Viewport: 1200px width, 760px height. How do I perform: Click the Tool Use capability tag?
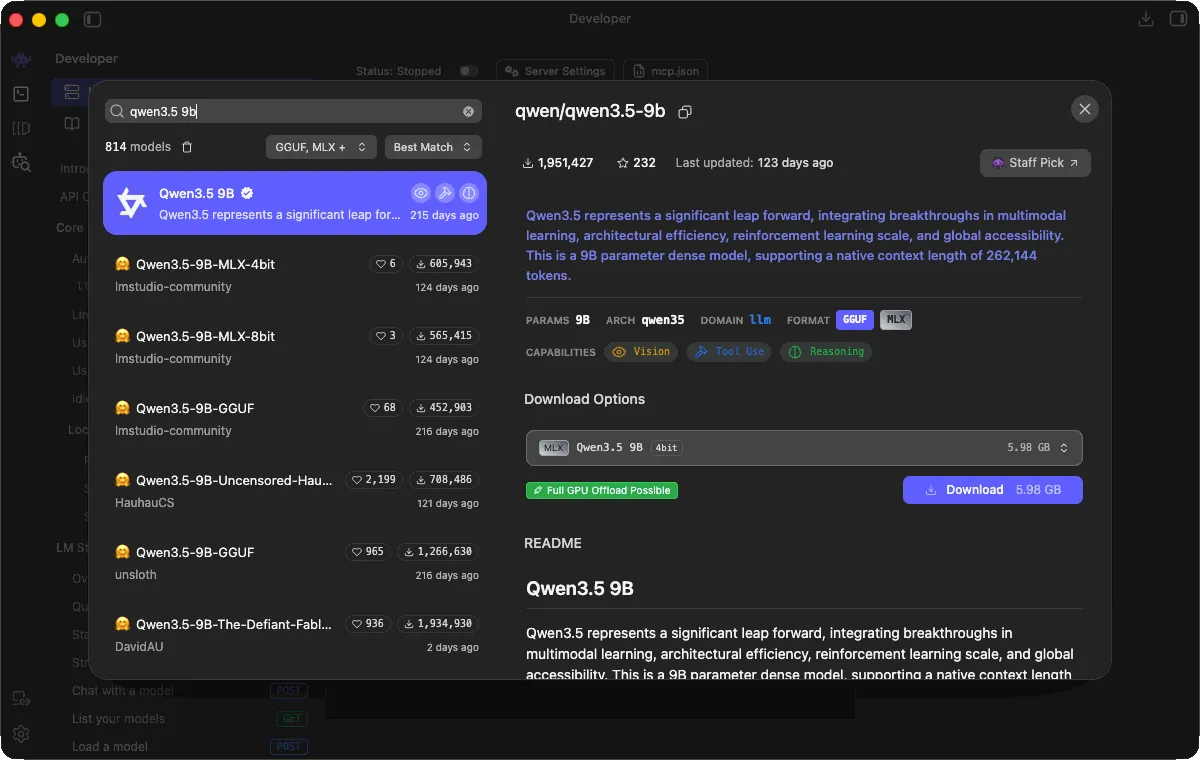pyautogui.click(x=729, y=352)
